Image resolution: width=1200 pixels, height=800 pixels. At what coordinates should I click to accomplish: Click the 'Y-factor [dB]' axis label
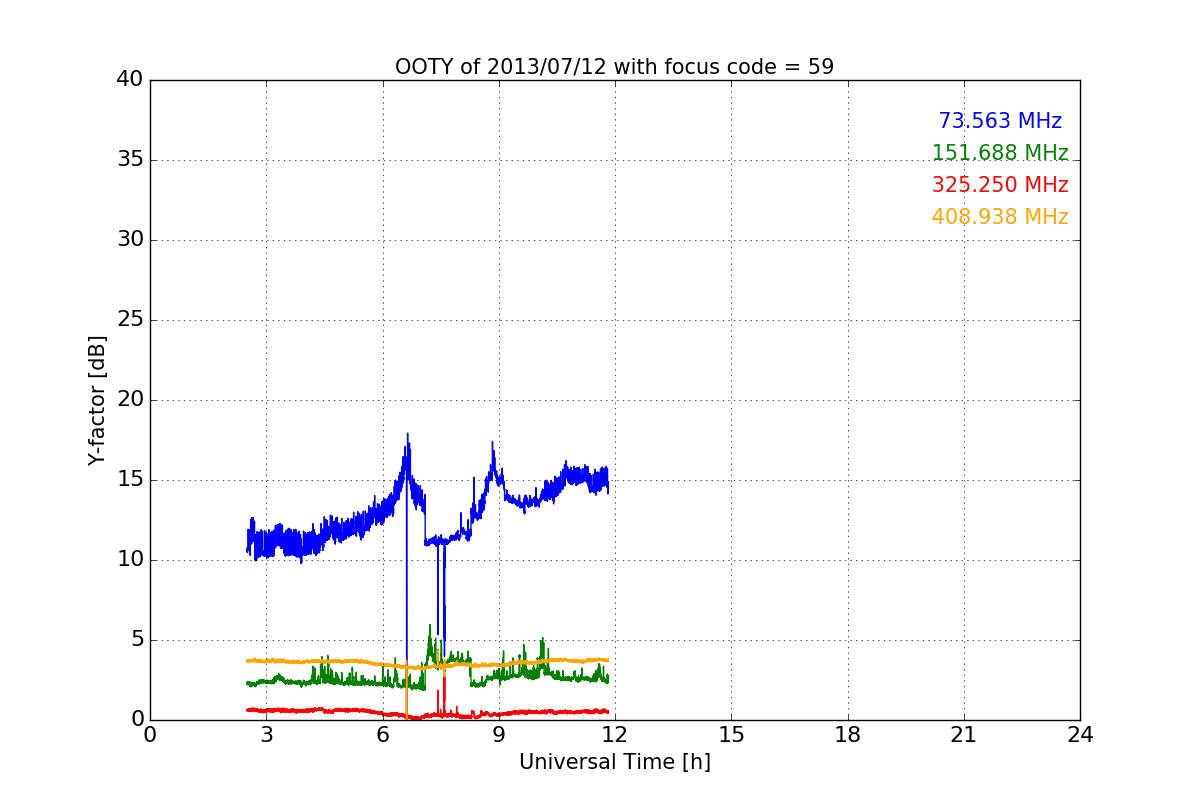pyautogui.click(x=97, y=400)
